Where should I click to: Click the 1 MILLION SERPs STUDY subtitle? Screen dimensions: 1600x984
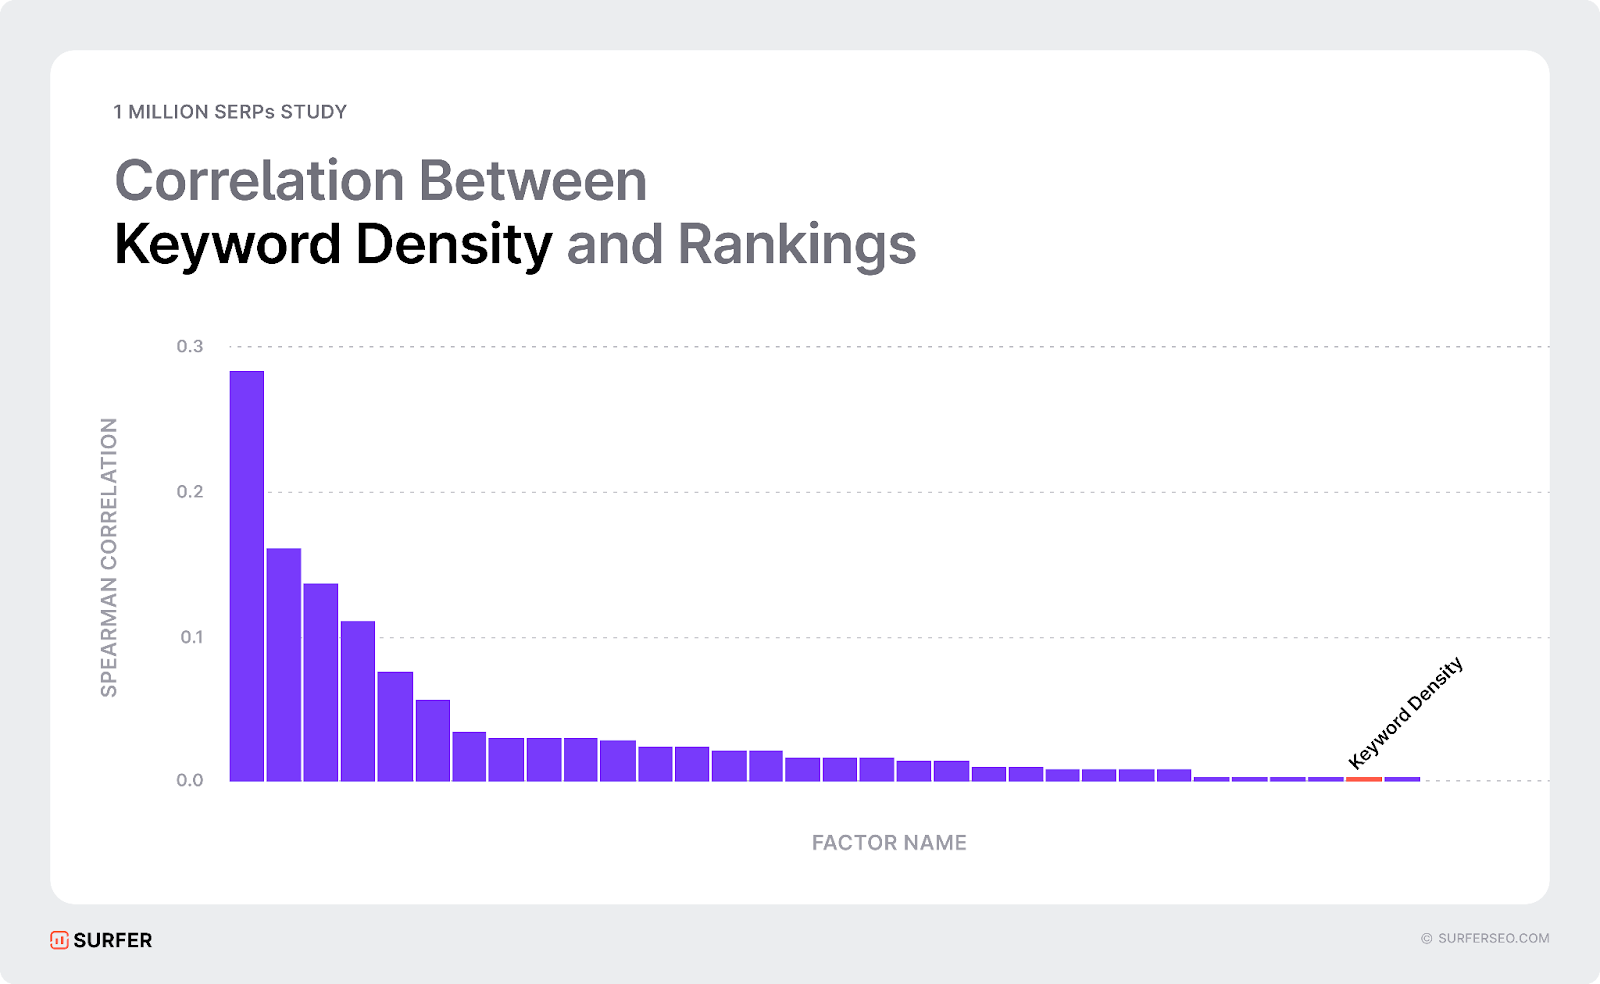click(x=230, y=112)
